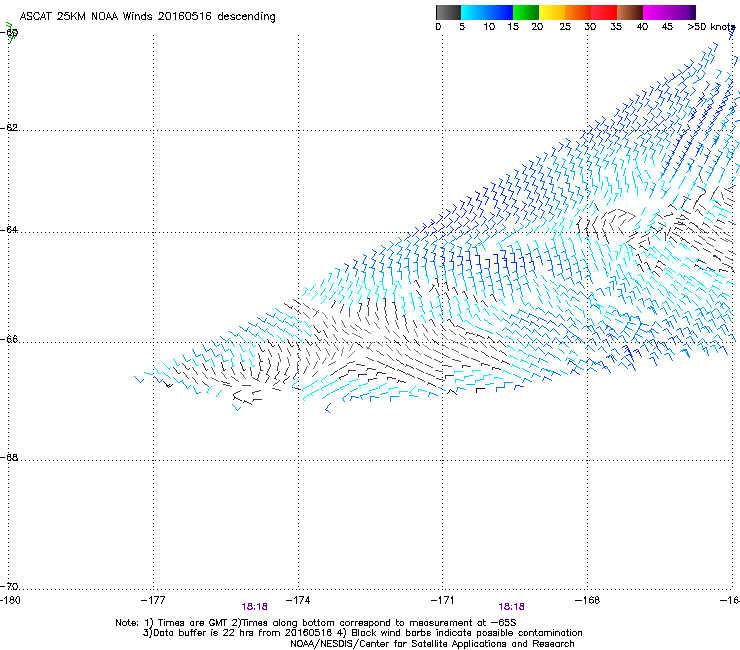Image resolution: width=740 pixels, height=650 pixels.
Task: Click the 'Times are GMT' note line
Action: coord(316,623)
